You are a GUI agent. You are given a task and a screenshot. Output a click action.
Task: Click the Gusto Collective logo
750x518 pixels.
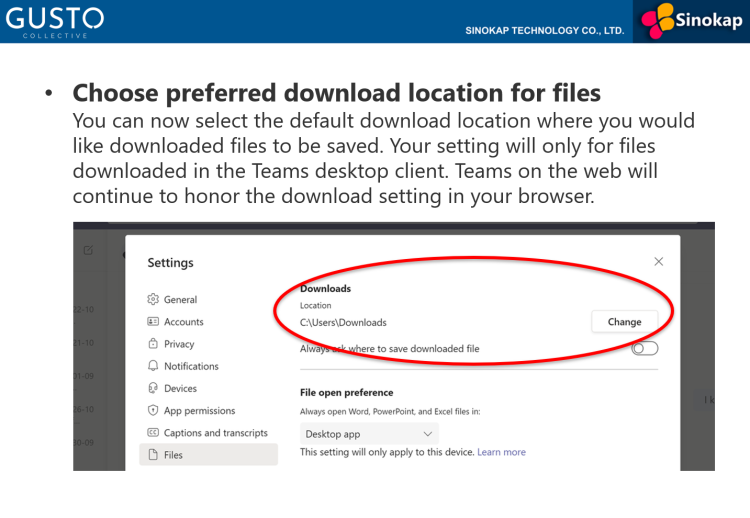point(53,21)
